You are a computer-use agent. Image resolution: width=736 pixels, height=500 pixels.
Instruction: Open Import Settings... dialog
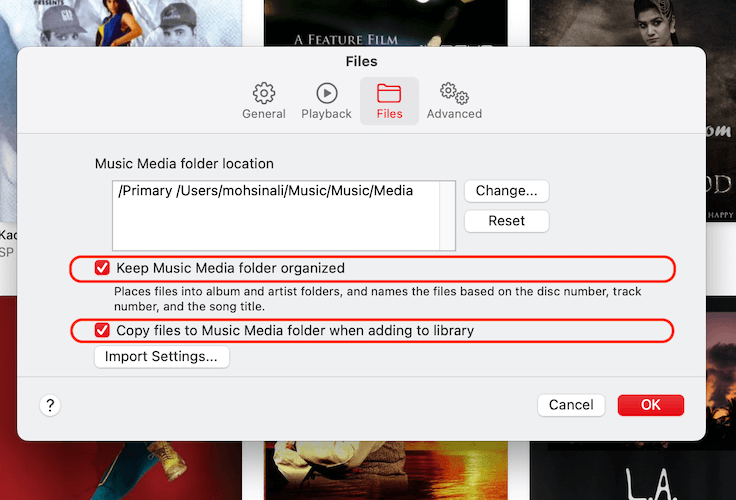point(162,357)
